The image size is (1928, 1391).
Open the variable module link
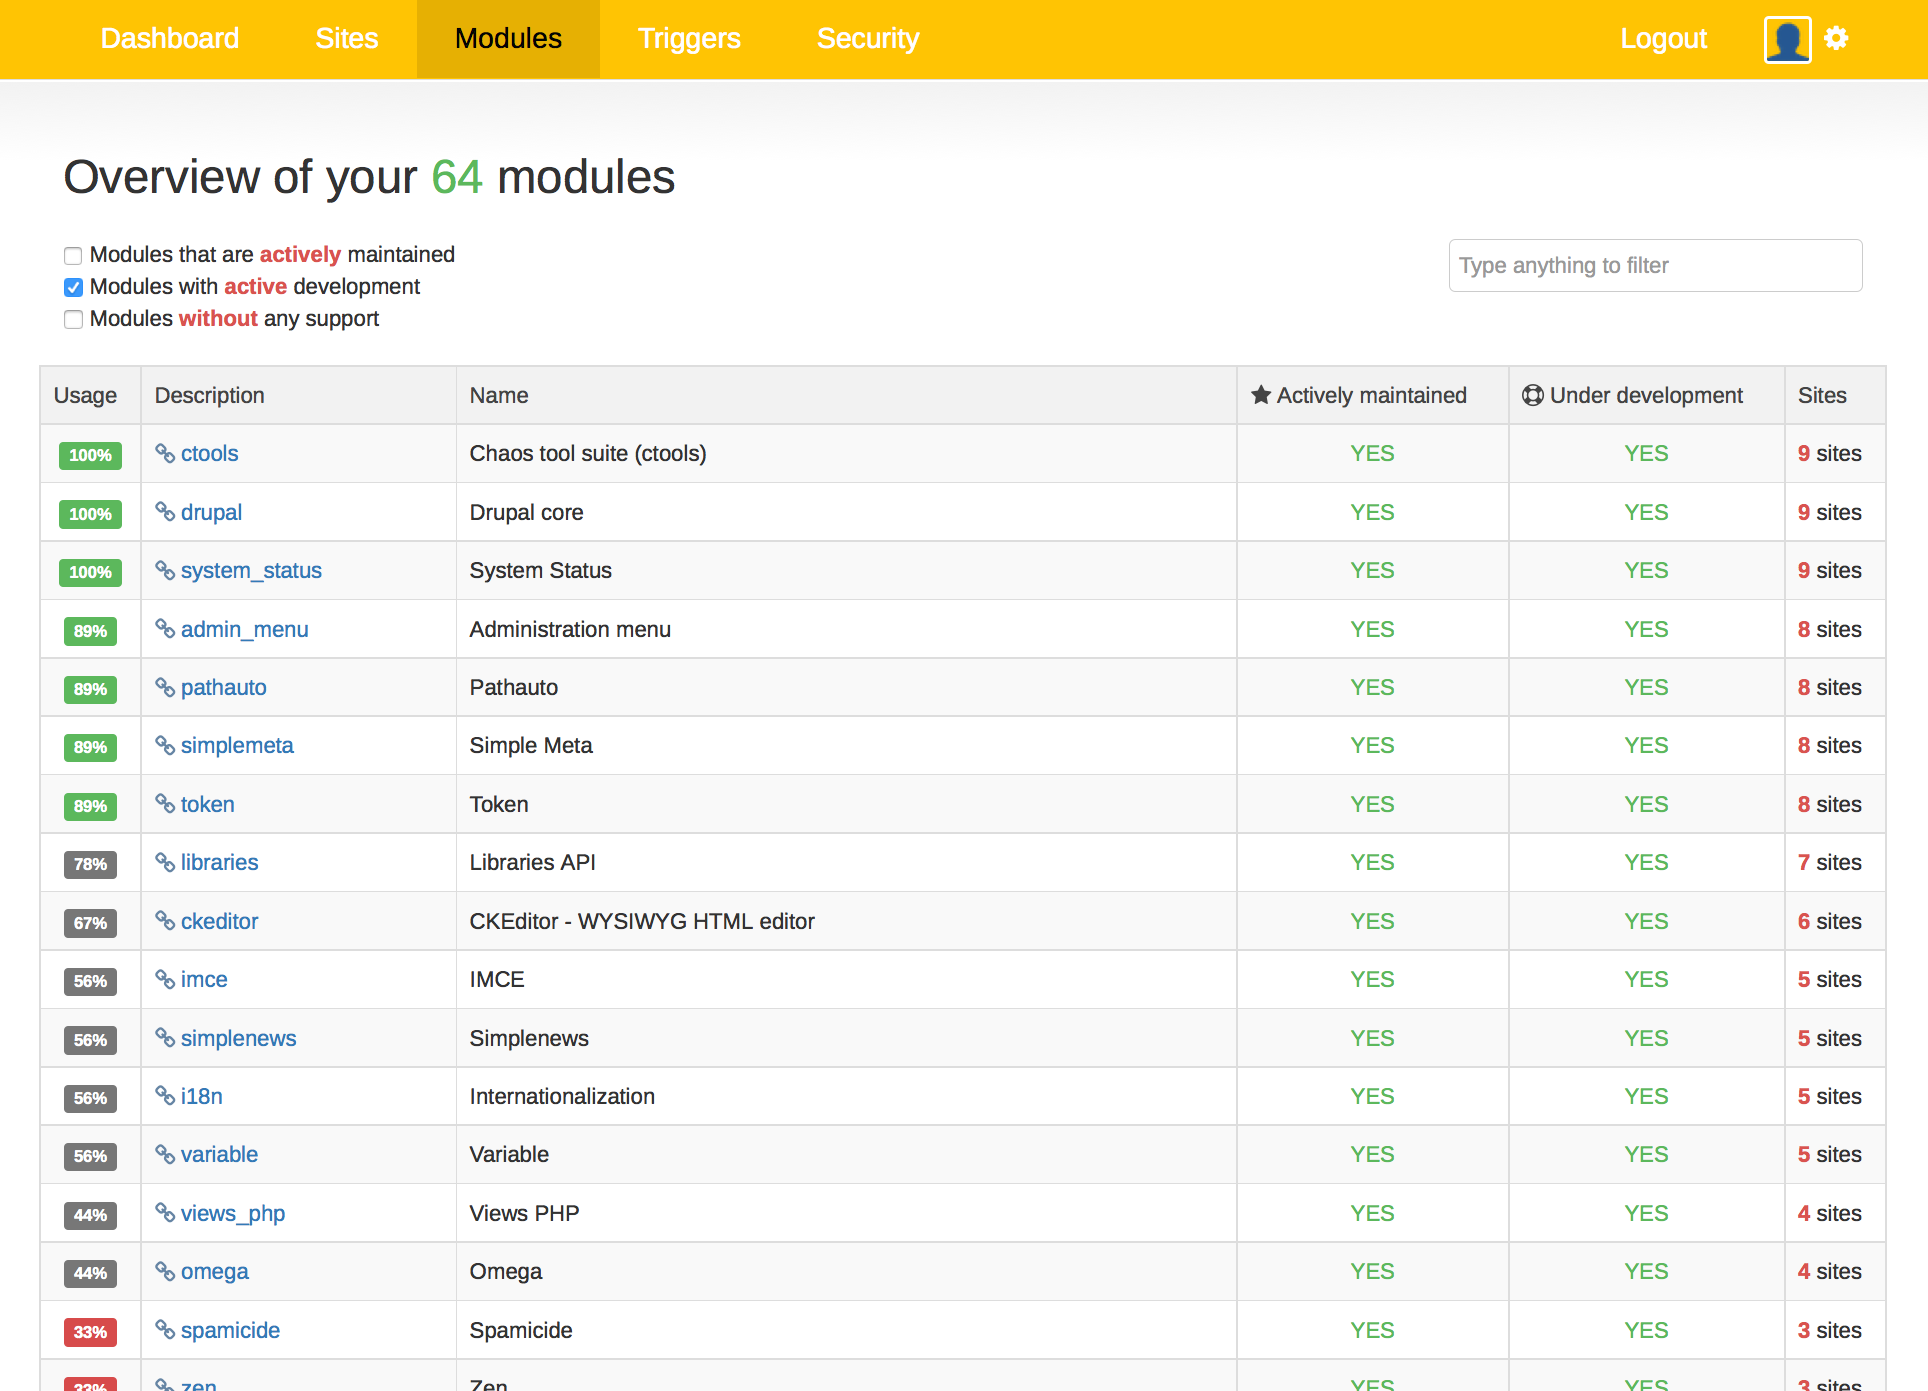point(219,1154)
